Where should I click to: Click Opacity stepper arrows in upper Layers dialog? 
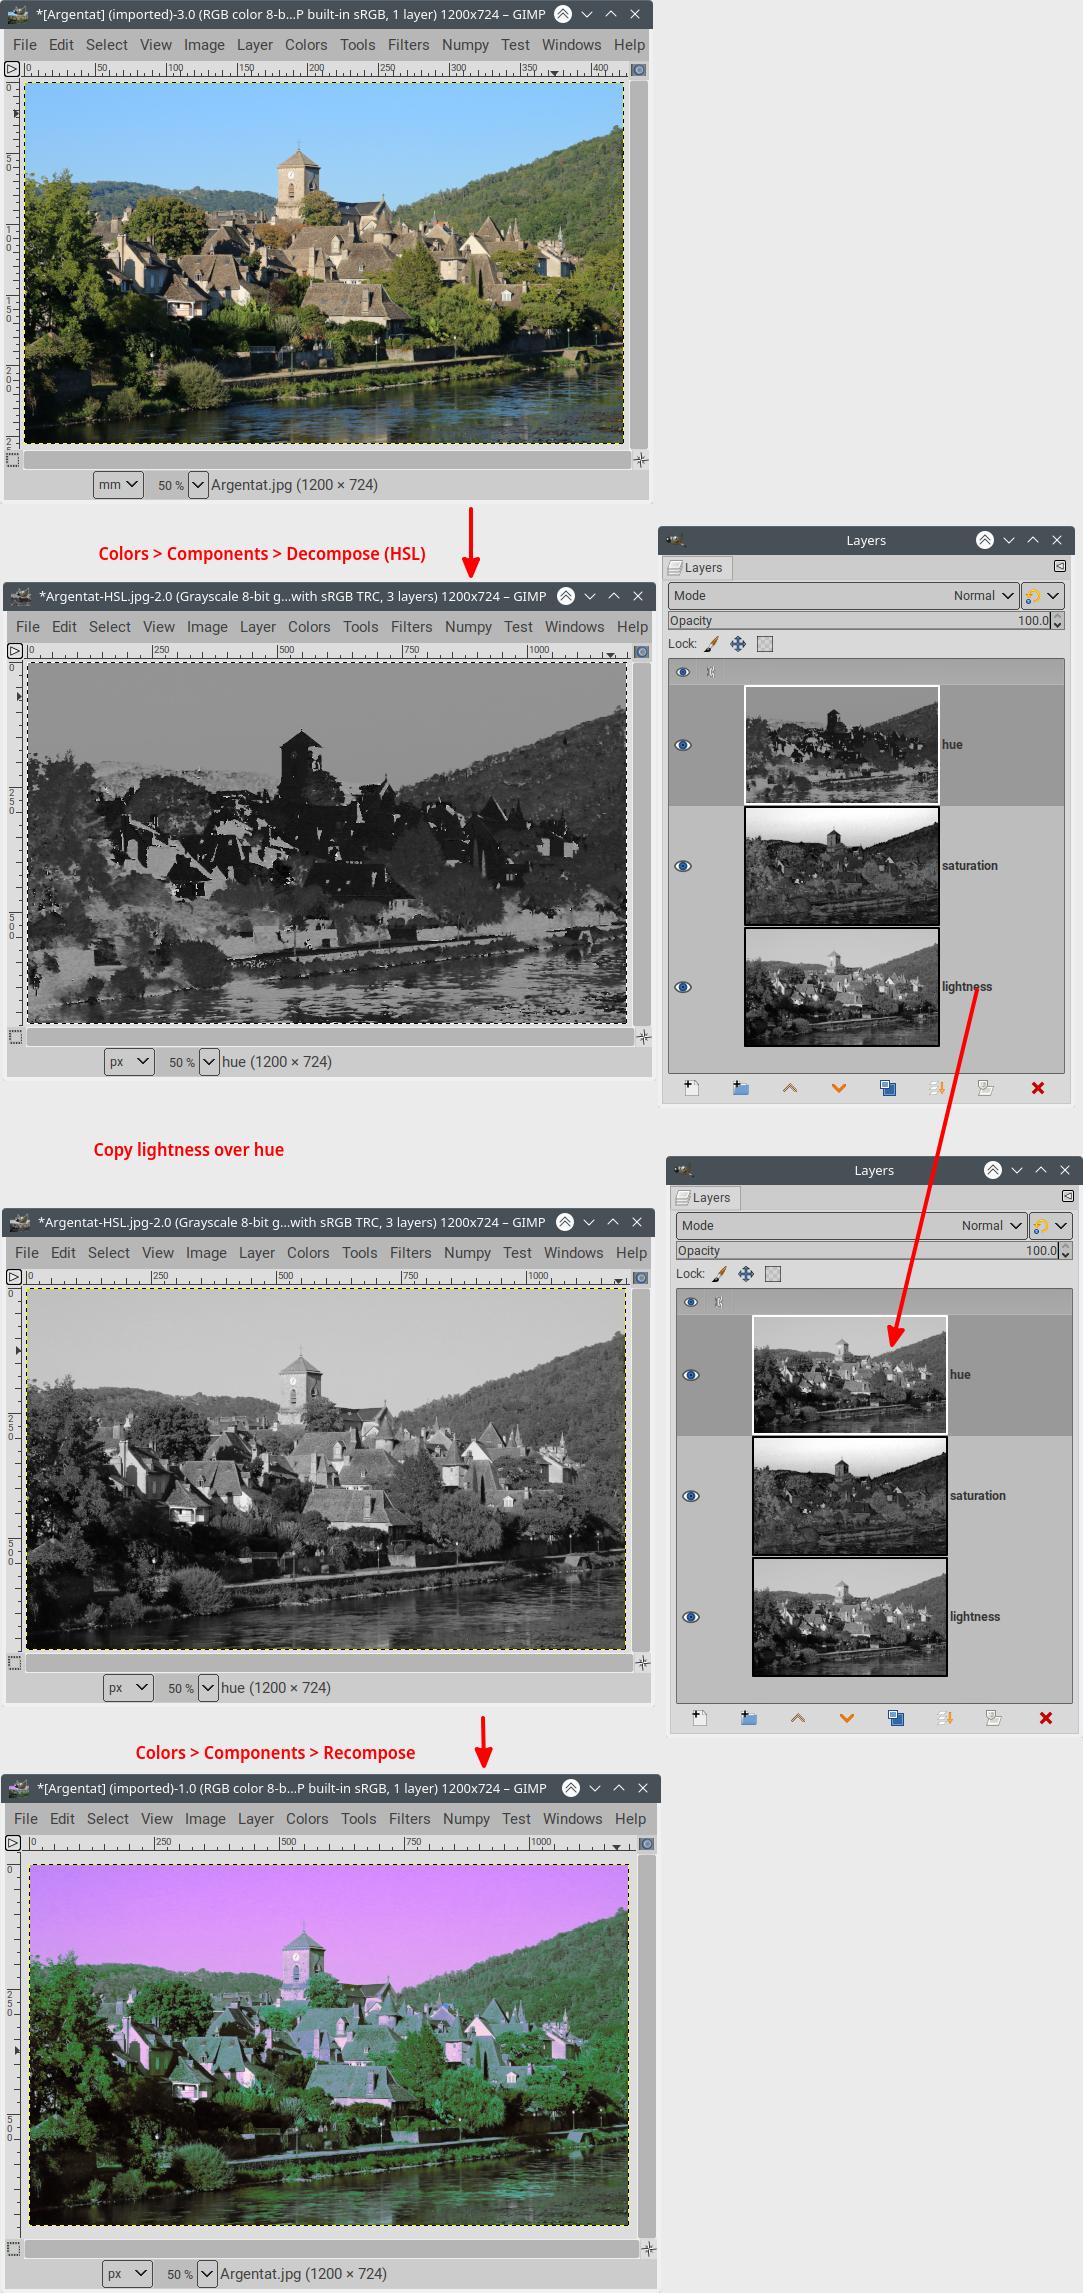coord(1059,621)
